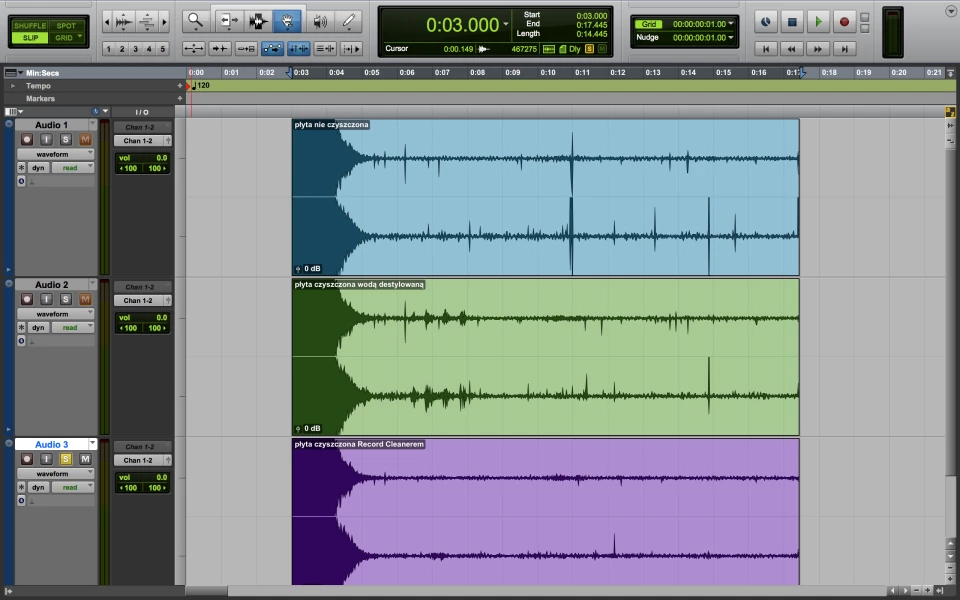Choose the Grabber hand tool

[x=289, y=20]
